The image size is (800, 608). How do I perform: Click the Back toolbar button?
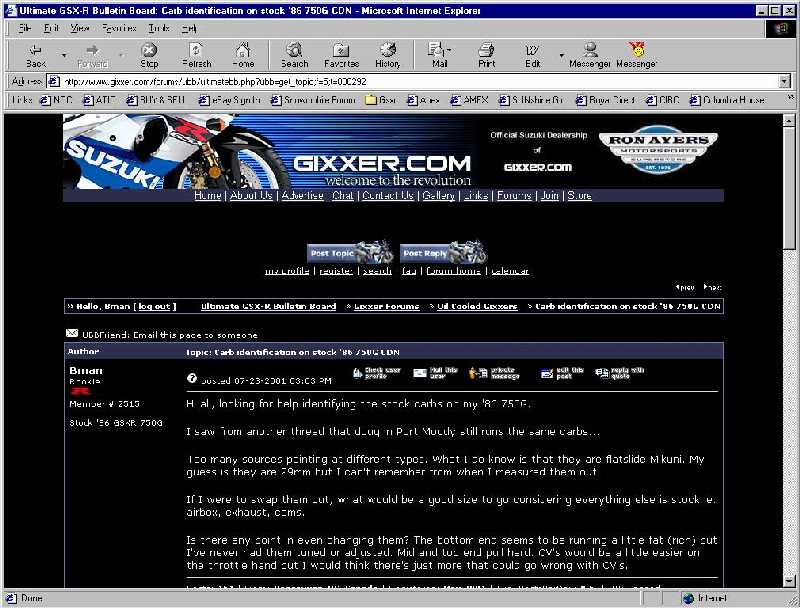click(36, 56)
